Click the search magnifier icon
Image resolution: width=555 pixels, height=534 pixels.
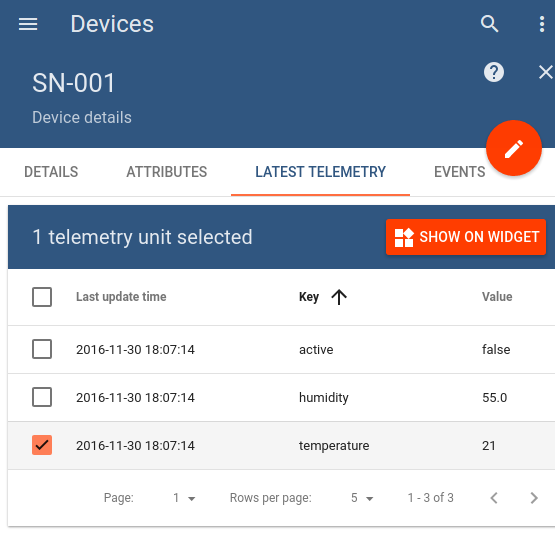tap(490, 24)
